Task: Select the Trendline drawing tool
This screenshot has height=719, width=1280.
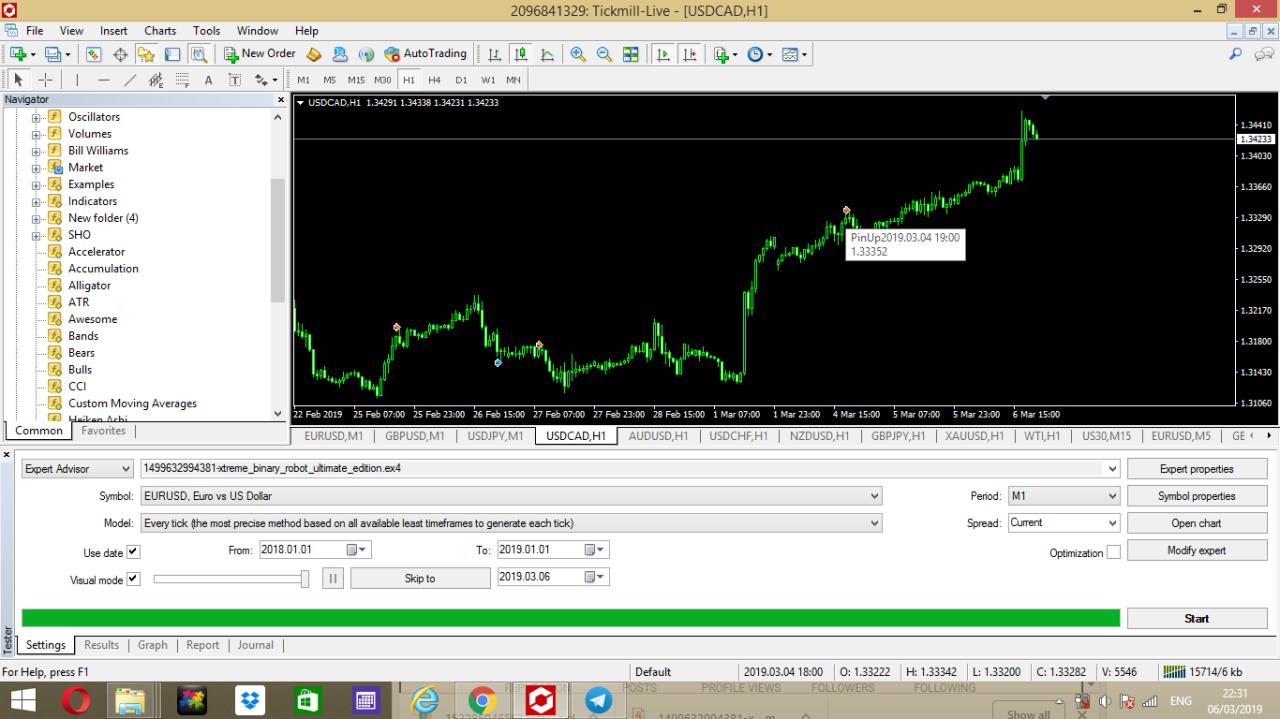Action: coord(130,80)
